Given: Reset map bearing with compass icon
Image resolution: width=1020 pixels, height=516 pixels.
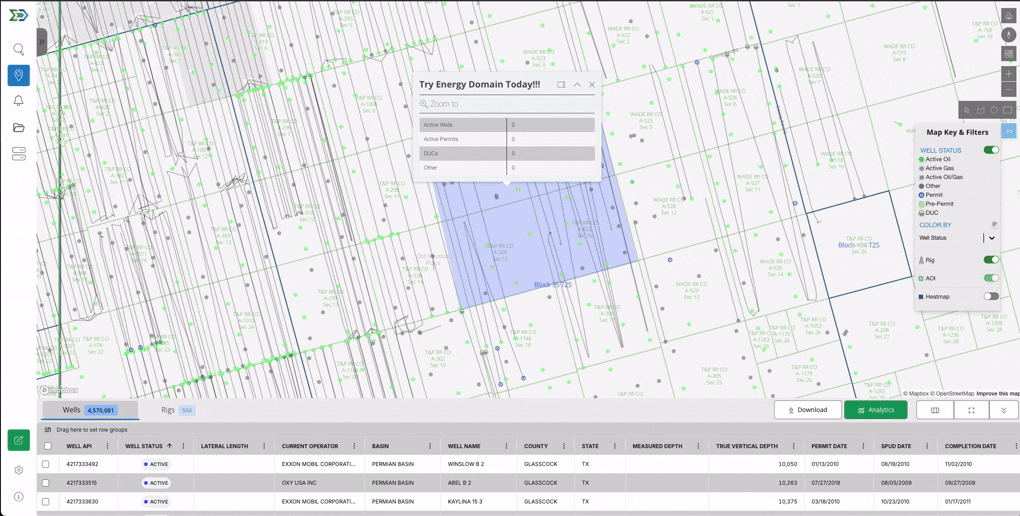Looking at the screenshot, I should (1009, 34).
